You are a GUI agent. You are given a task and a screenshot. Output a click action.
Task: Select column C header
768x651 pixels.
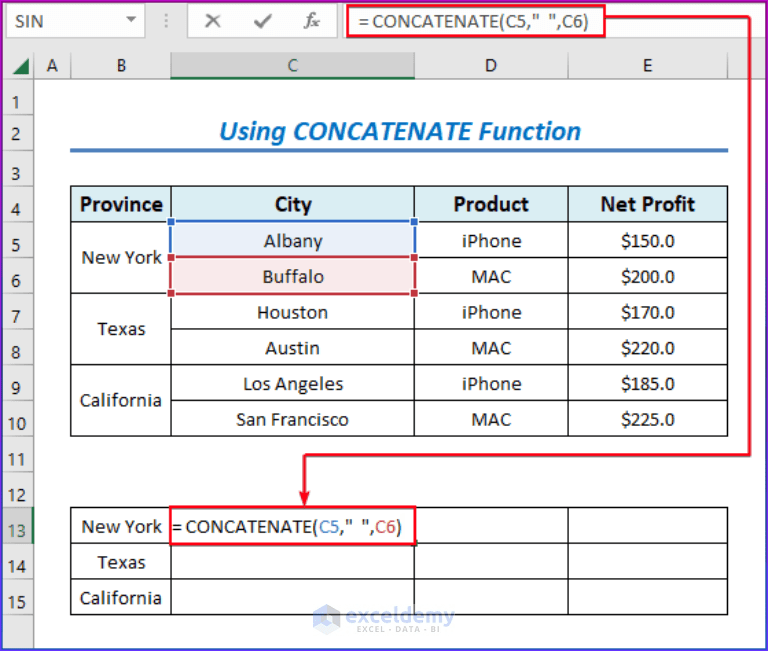292,66
